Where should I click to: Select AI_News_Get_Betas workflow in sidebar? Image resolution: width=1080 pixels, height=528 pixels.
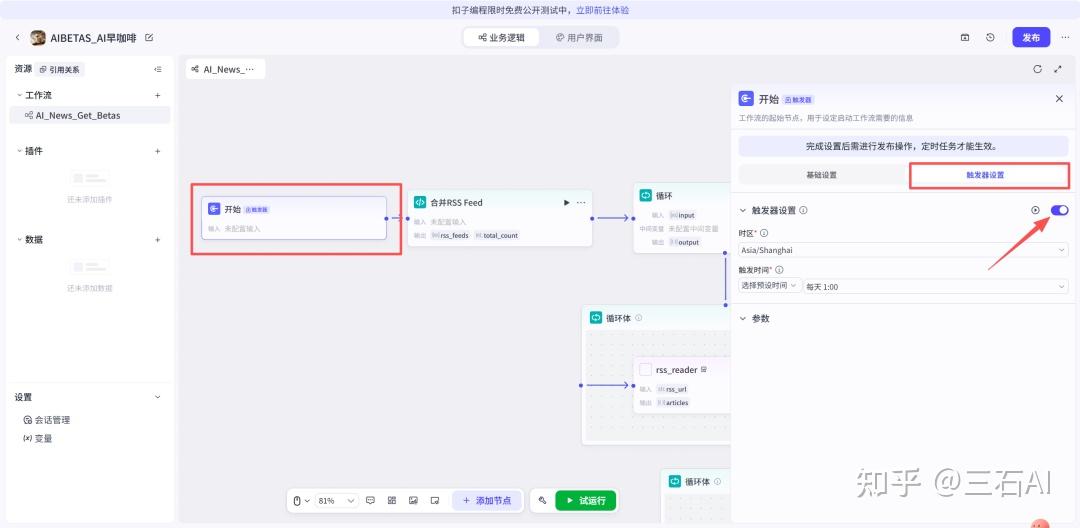coord(78,115)
